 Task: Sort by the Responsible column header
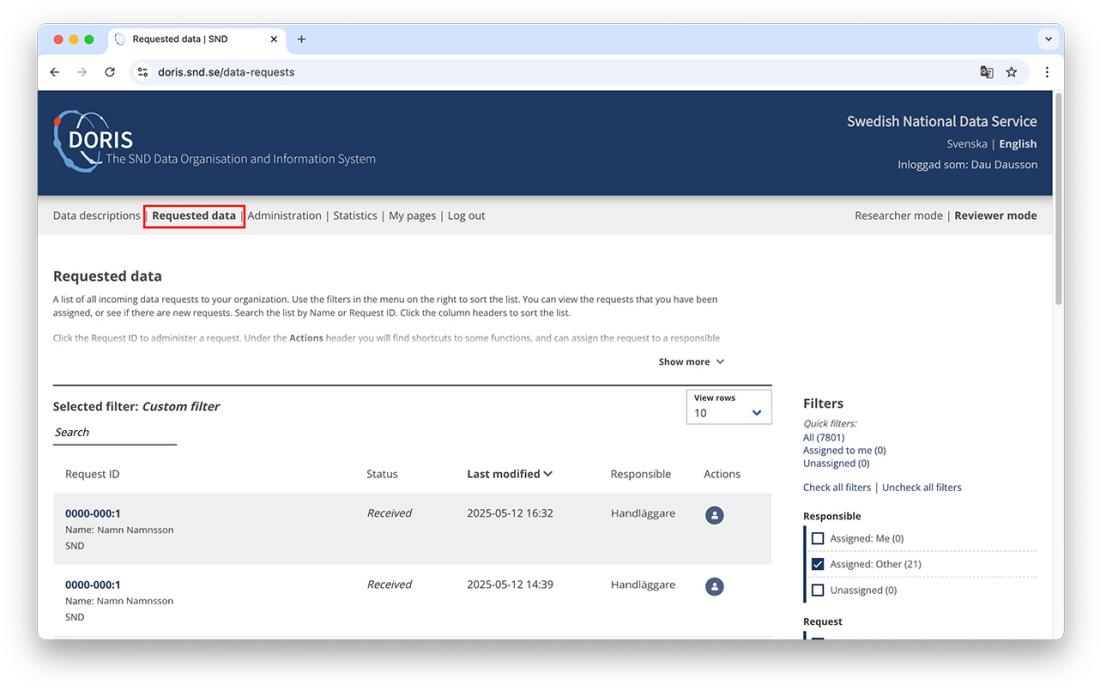tap(640, 474)
